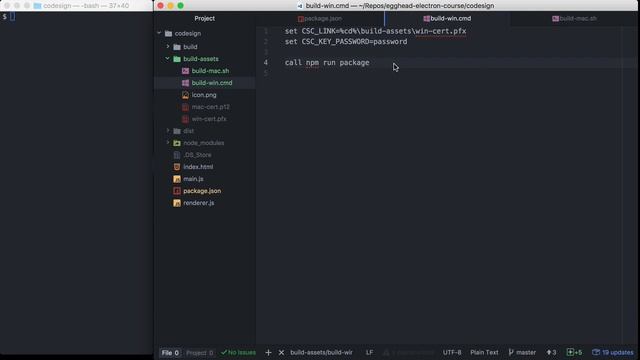
Task: Open build-mac.sh in the tree
Action: [x=210, y=71]
